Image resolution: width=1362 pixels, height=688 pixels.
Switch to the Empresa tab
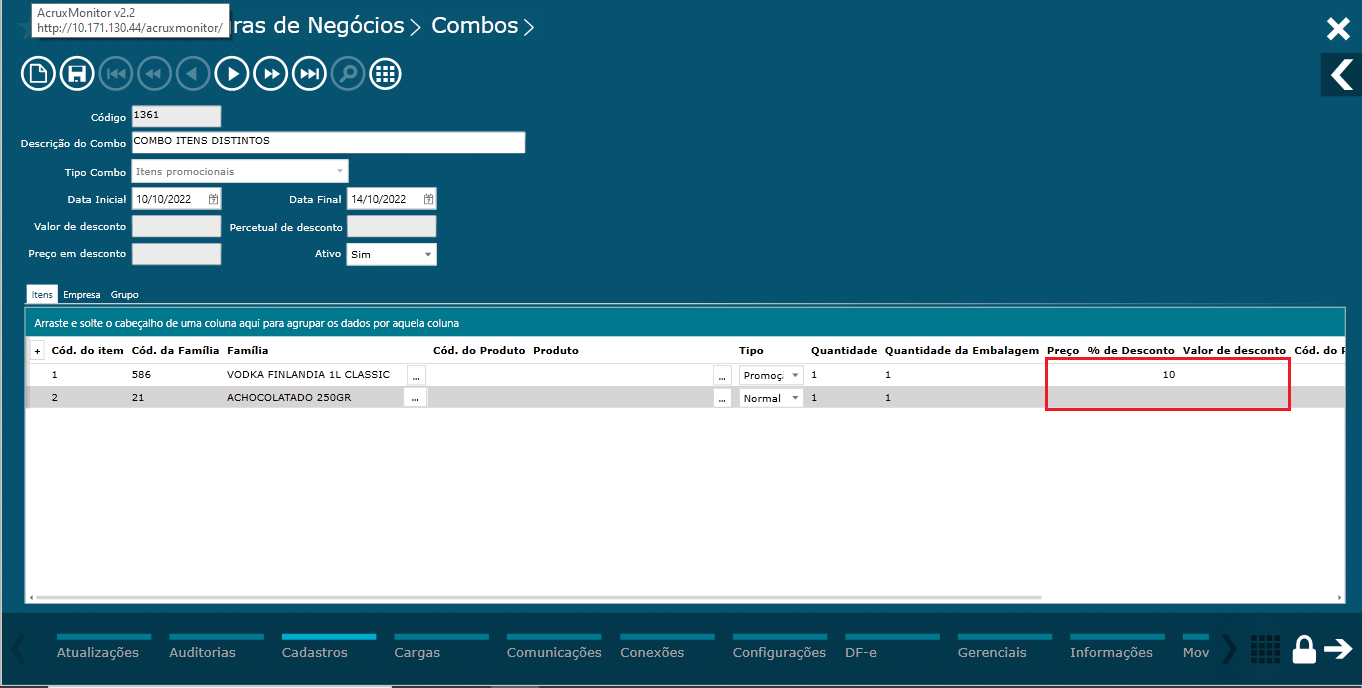pyautogui.click(x=81, y=295)
